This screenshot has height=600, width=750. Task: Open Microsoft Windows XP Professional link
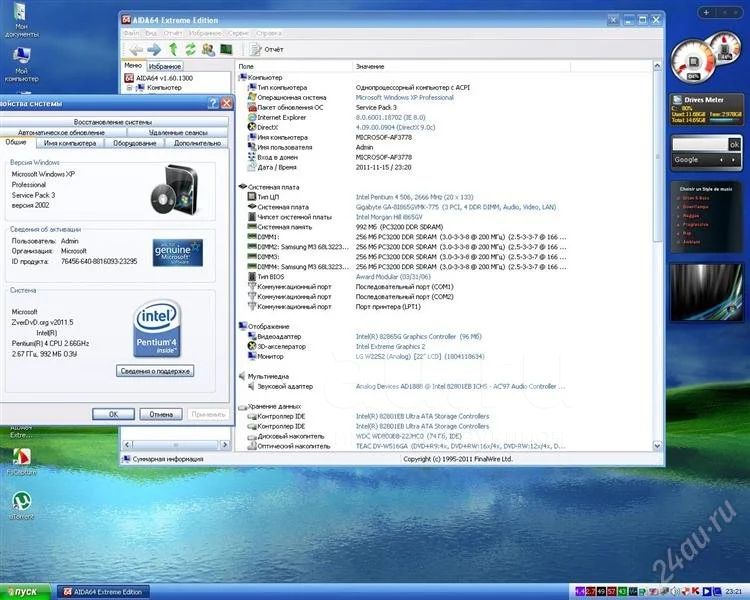point(404,98)
